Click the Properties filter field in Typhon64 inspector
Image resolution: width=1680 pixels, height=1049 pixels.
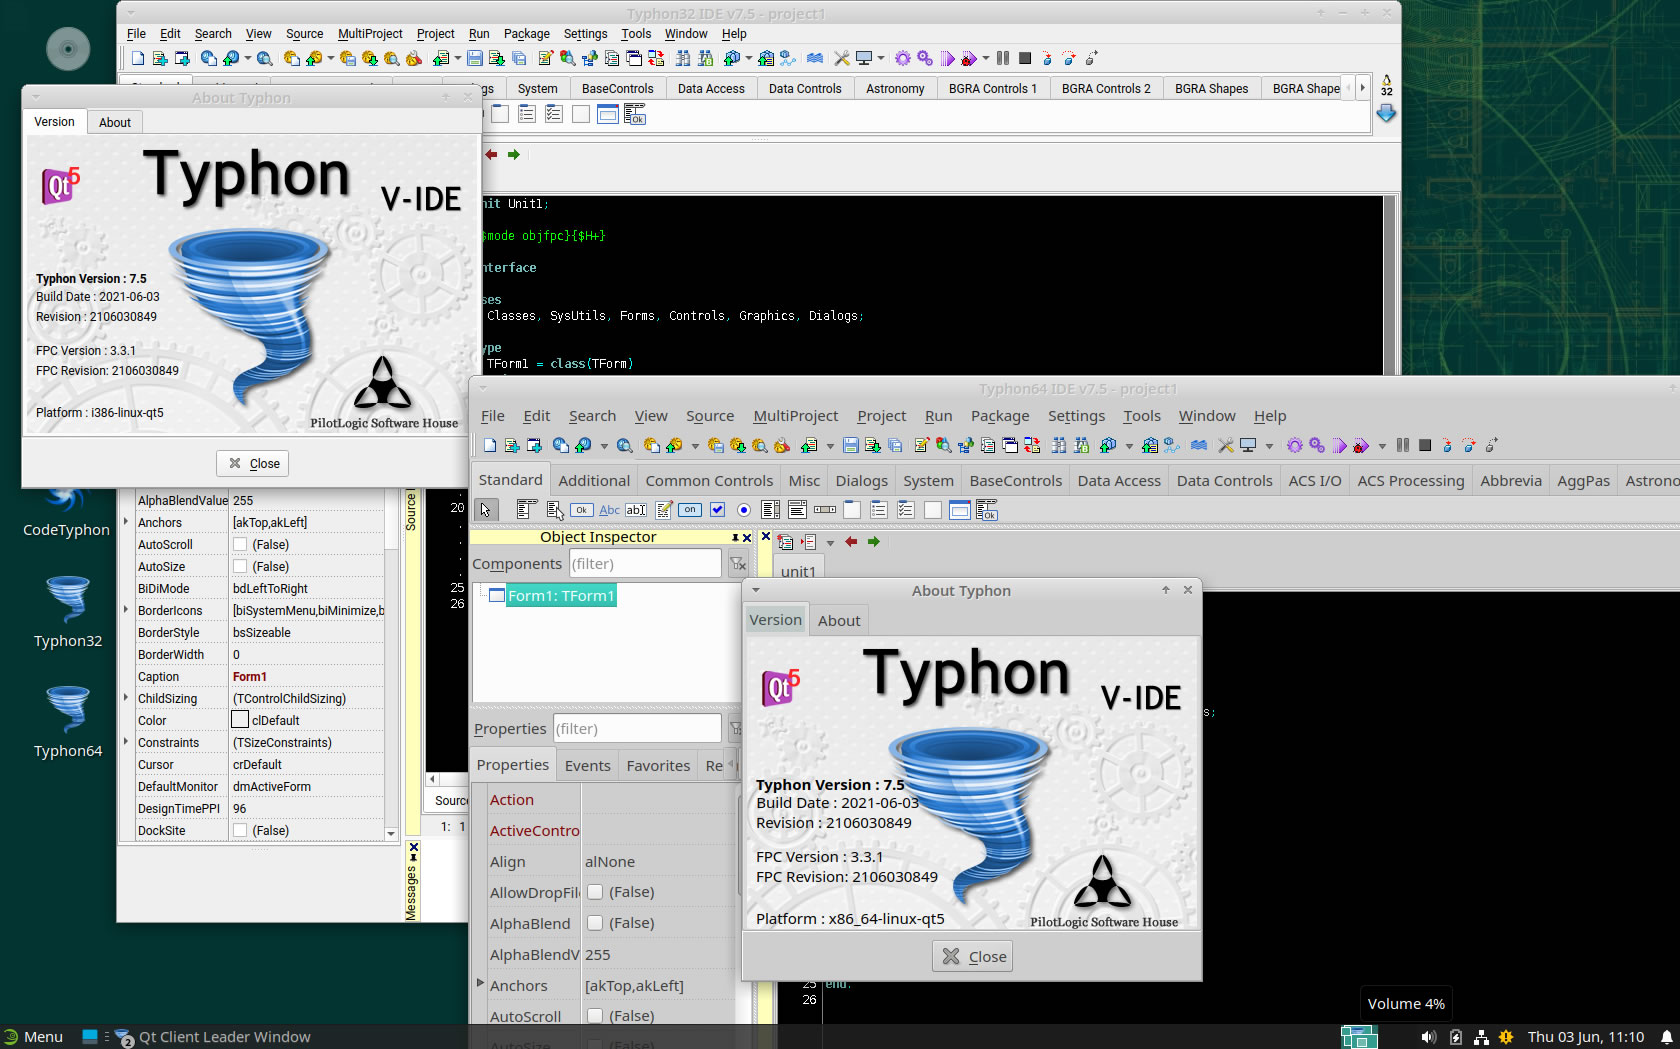(x=637, y=729)
